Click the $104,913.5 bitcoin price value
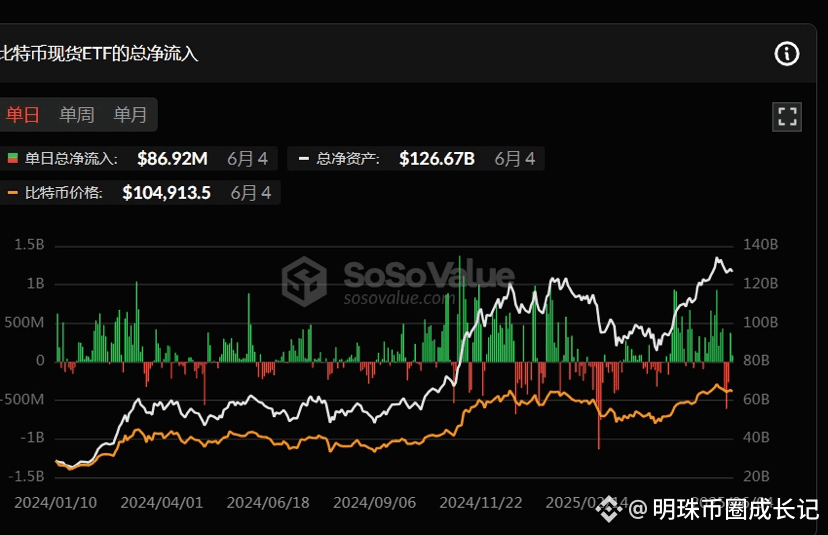Viewport: 828px width, 535px height. click(166, 193)
